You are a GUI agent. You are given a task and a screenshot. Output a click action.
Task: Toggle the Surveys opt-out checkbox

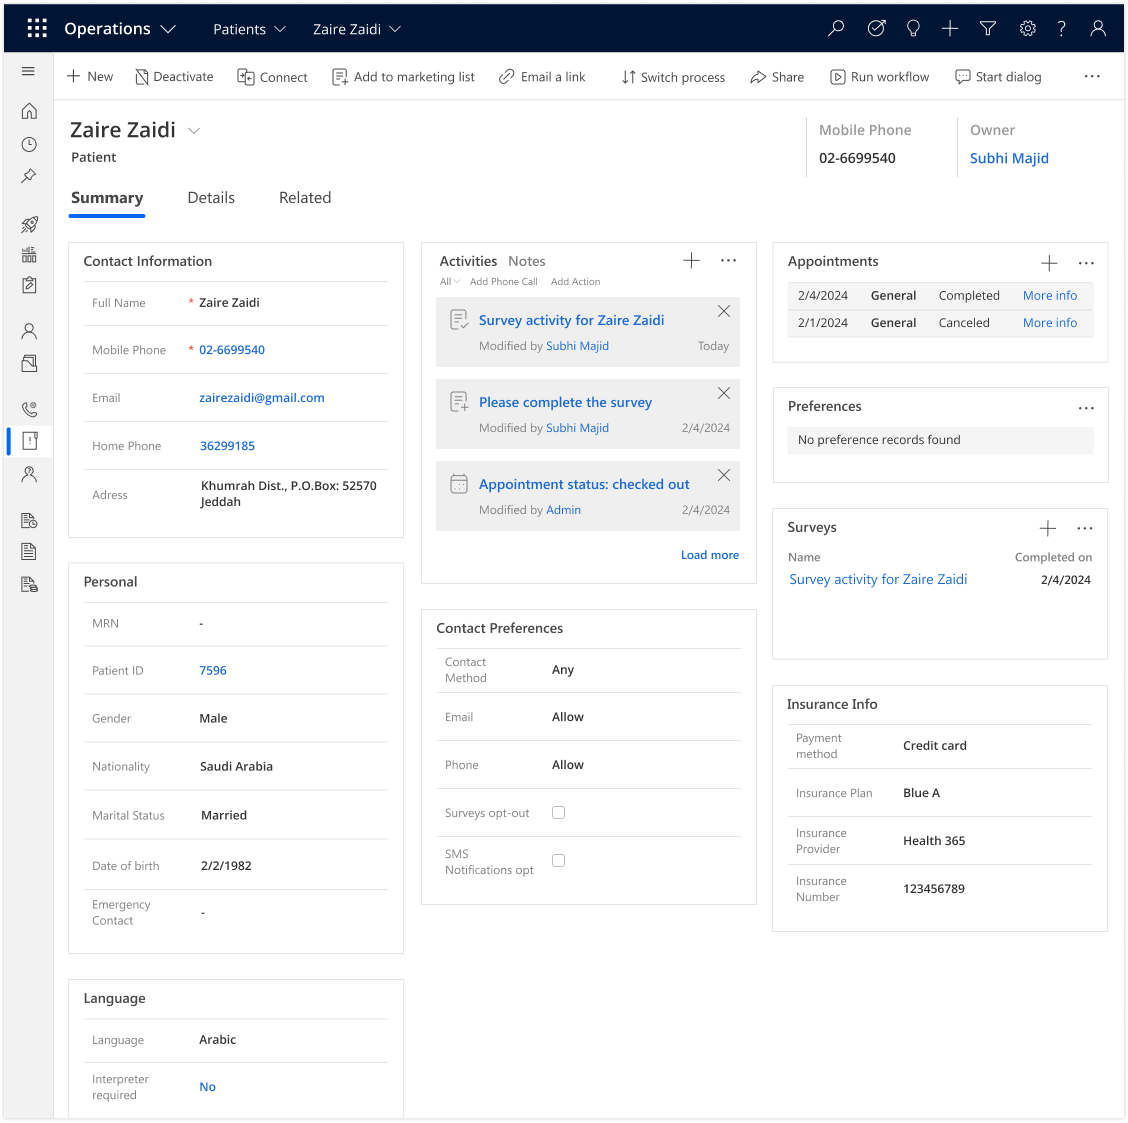(558, 812)
